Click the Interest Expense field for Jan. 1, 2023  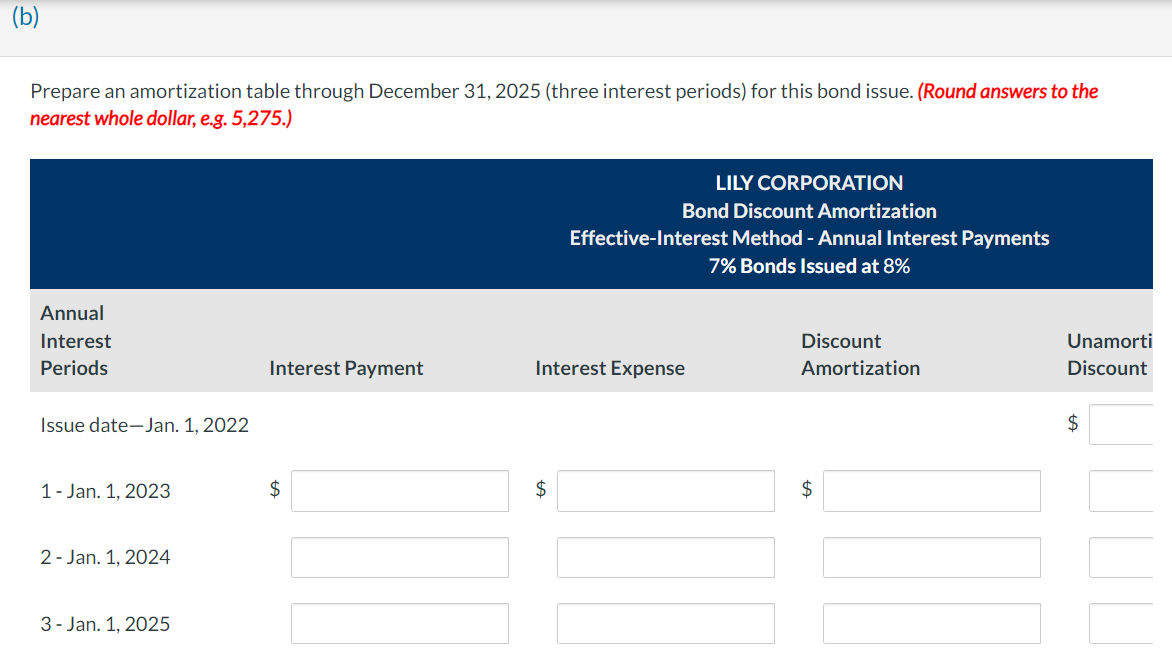(x=665, y=490)
